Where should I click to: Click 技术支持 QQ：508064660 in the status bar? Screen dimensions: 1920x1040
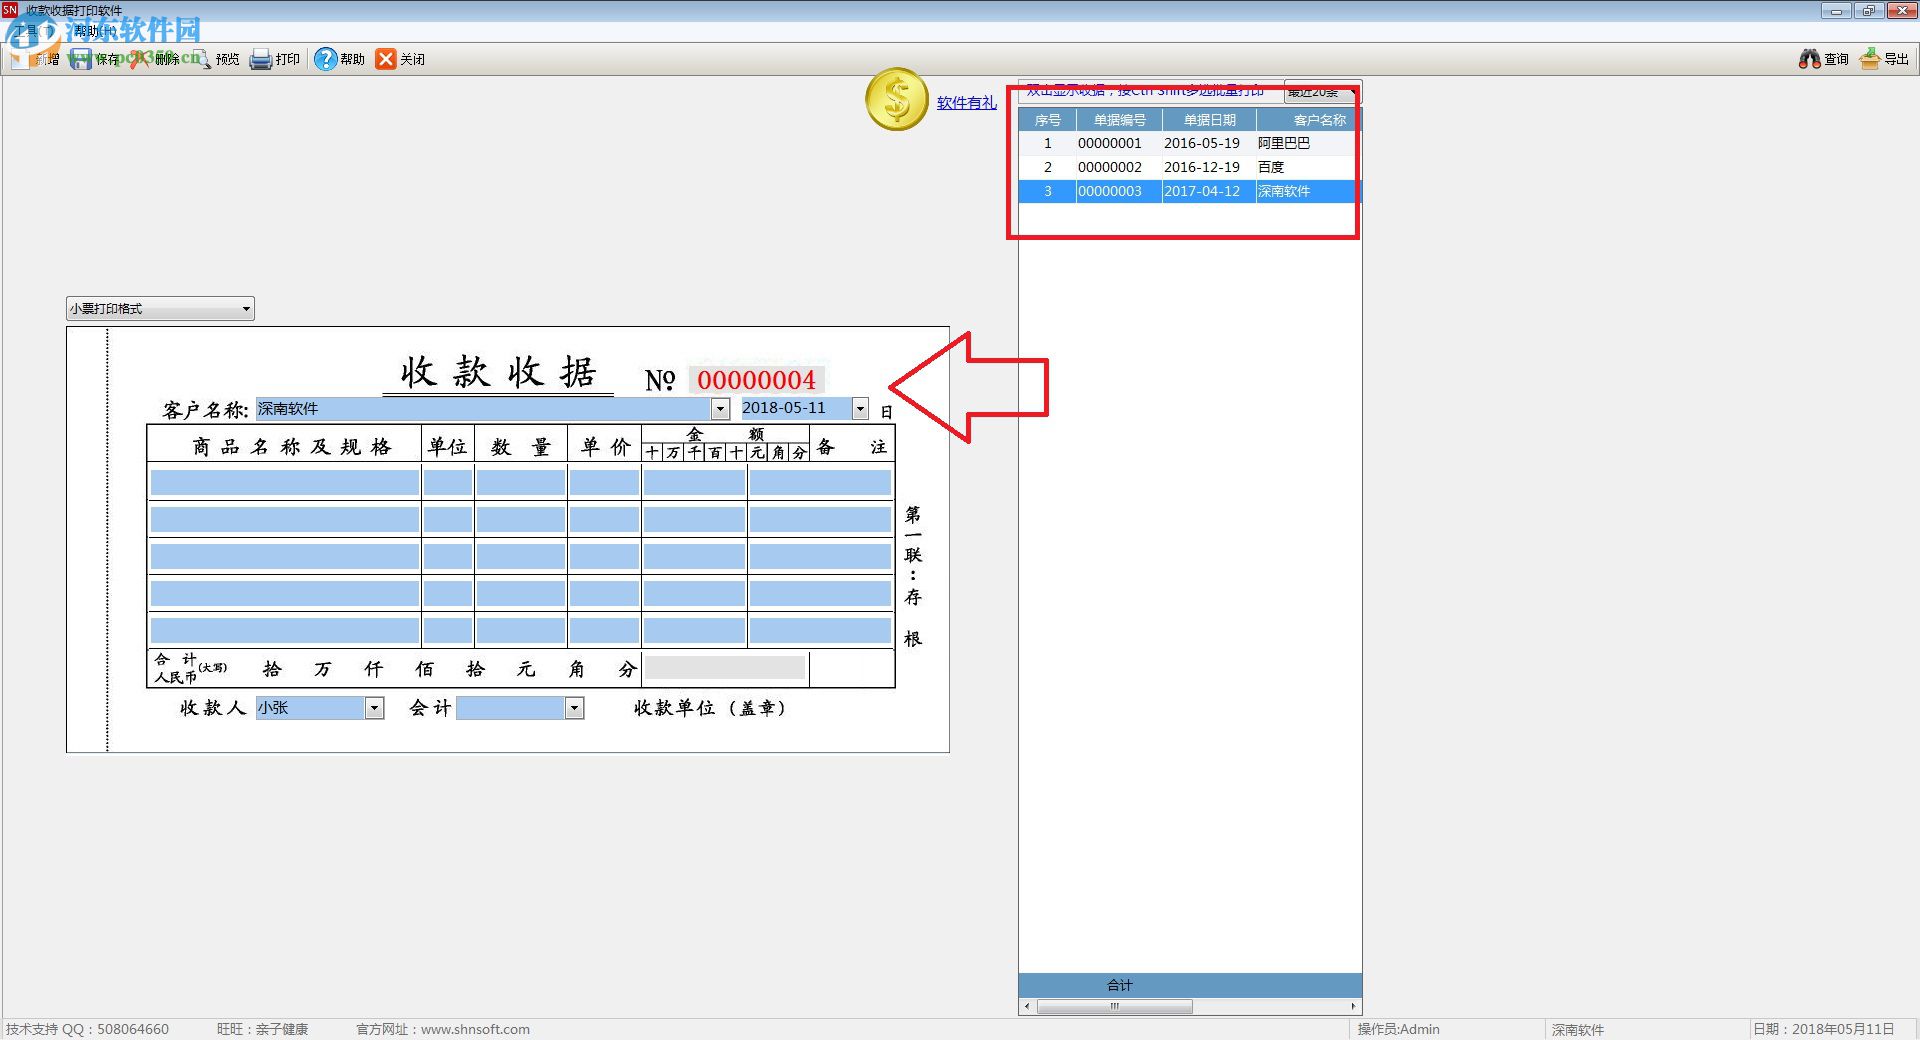88,1029
